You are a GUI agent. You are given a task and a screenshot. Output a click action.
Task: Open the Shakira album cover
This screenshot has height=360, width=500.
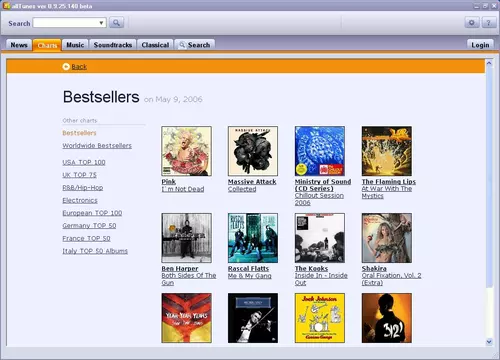pos(387,238)
